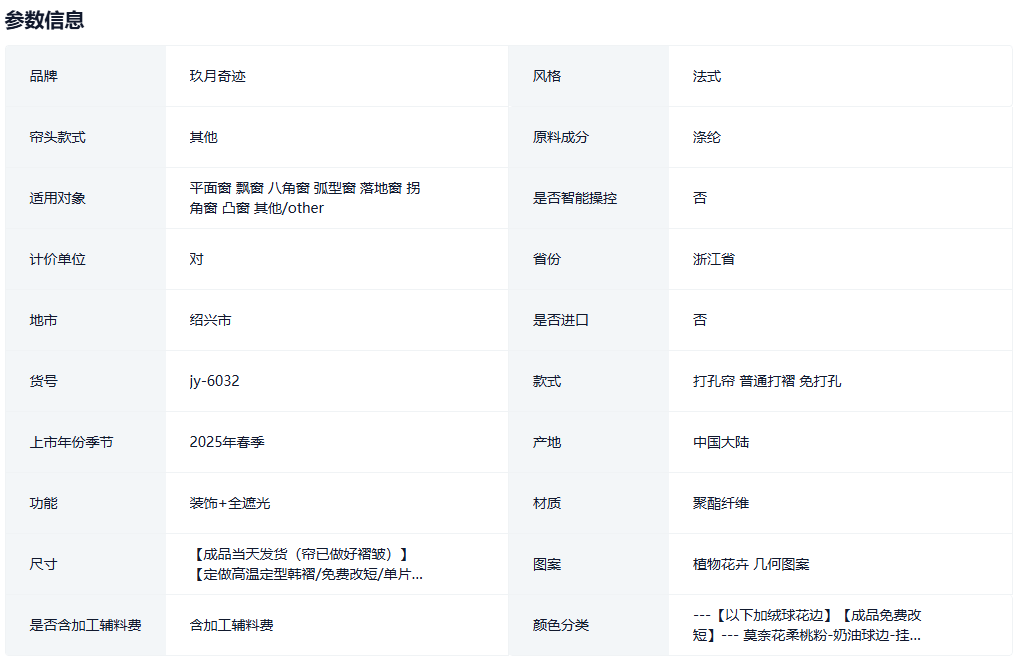Select the 风格 value 法式
The image size is (1021, 661).
coord(706,76)
